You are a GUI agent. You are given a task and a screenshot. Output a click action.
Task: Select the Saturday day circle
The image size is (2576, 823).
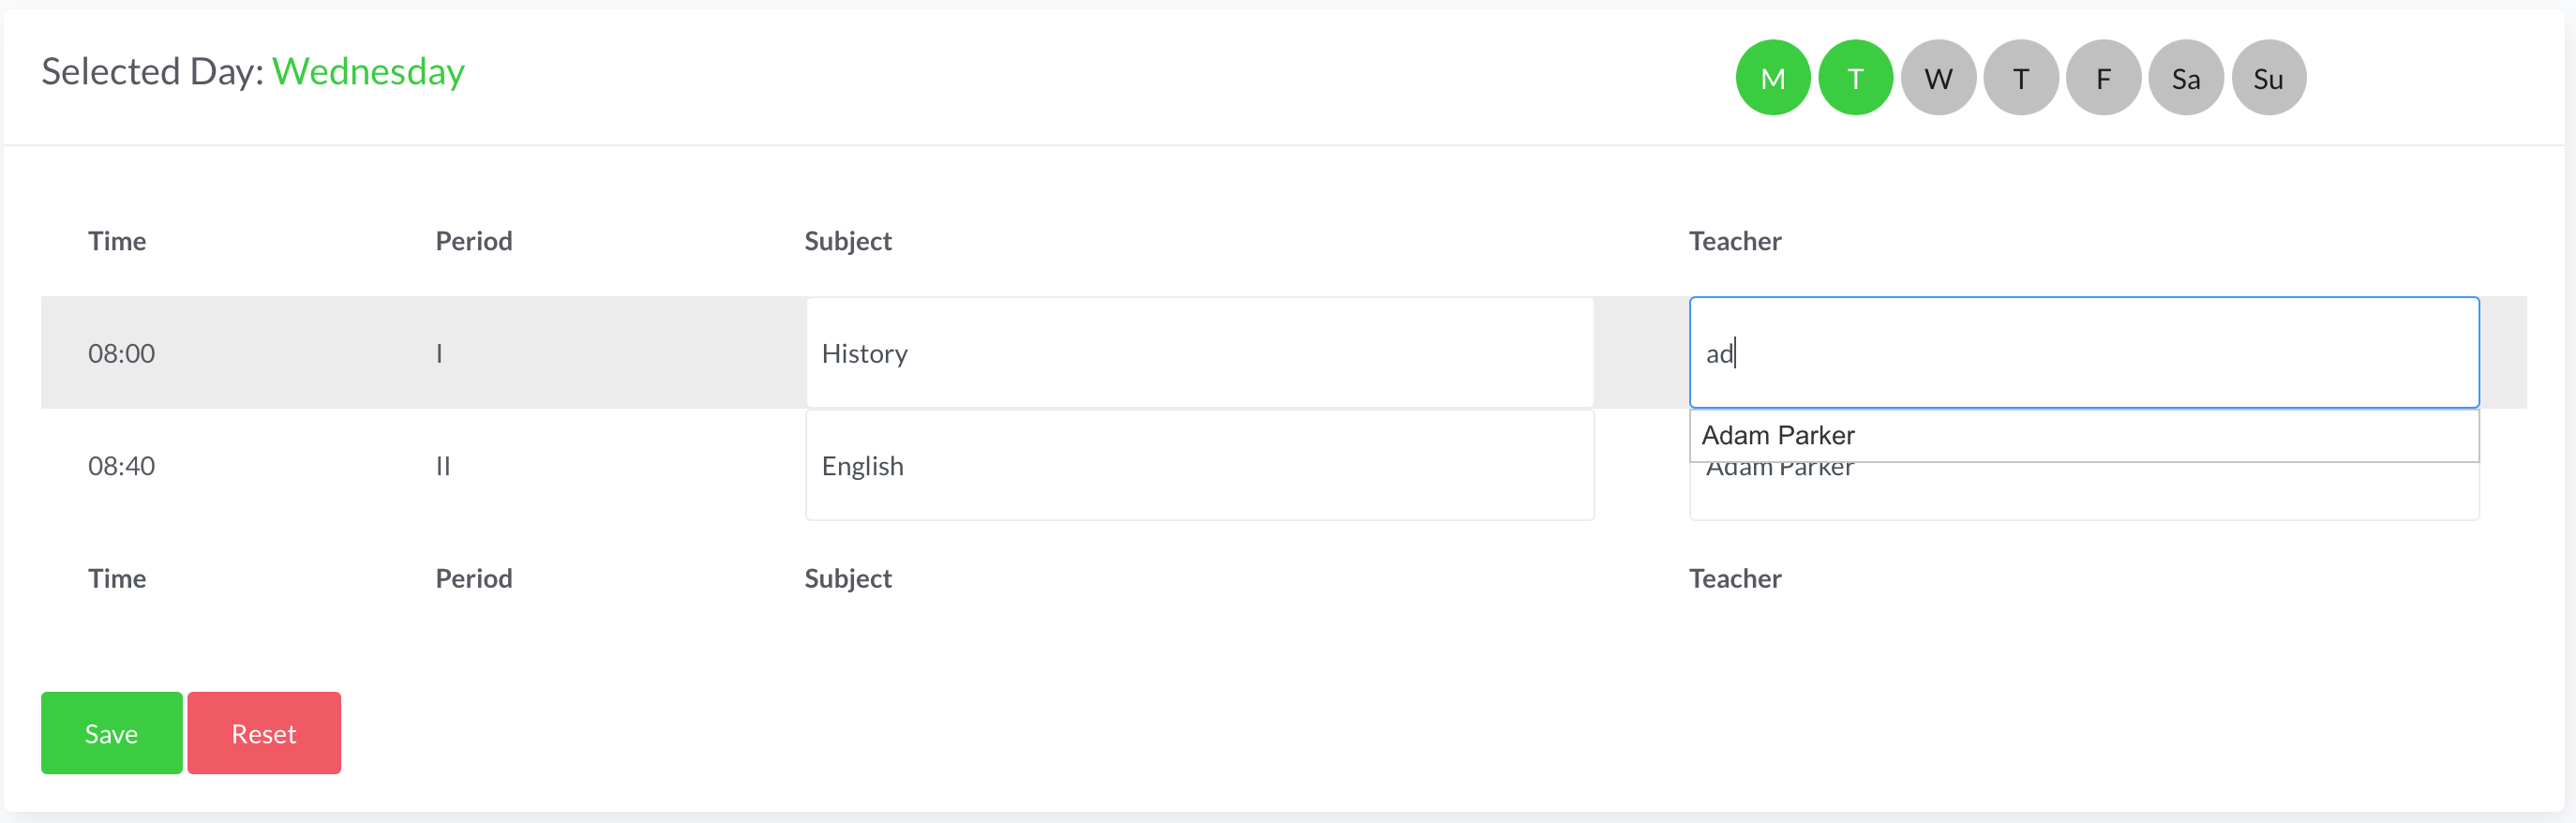coord(2185,78)
